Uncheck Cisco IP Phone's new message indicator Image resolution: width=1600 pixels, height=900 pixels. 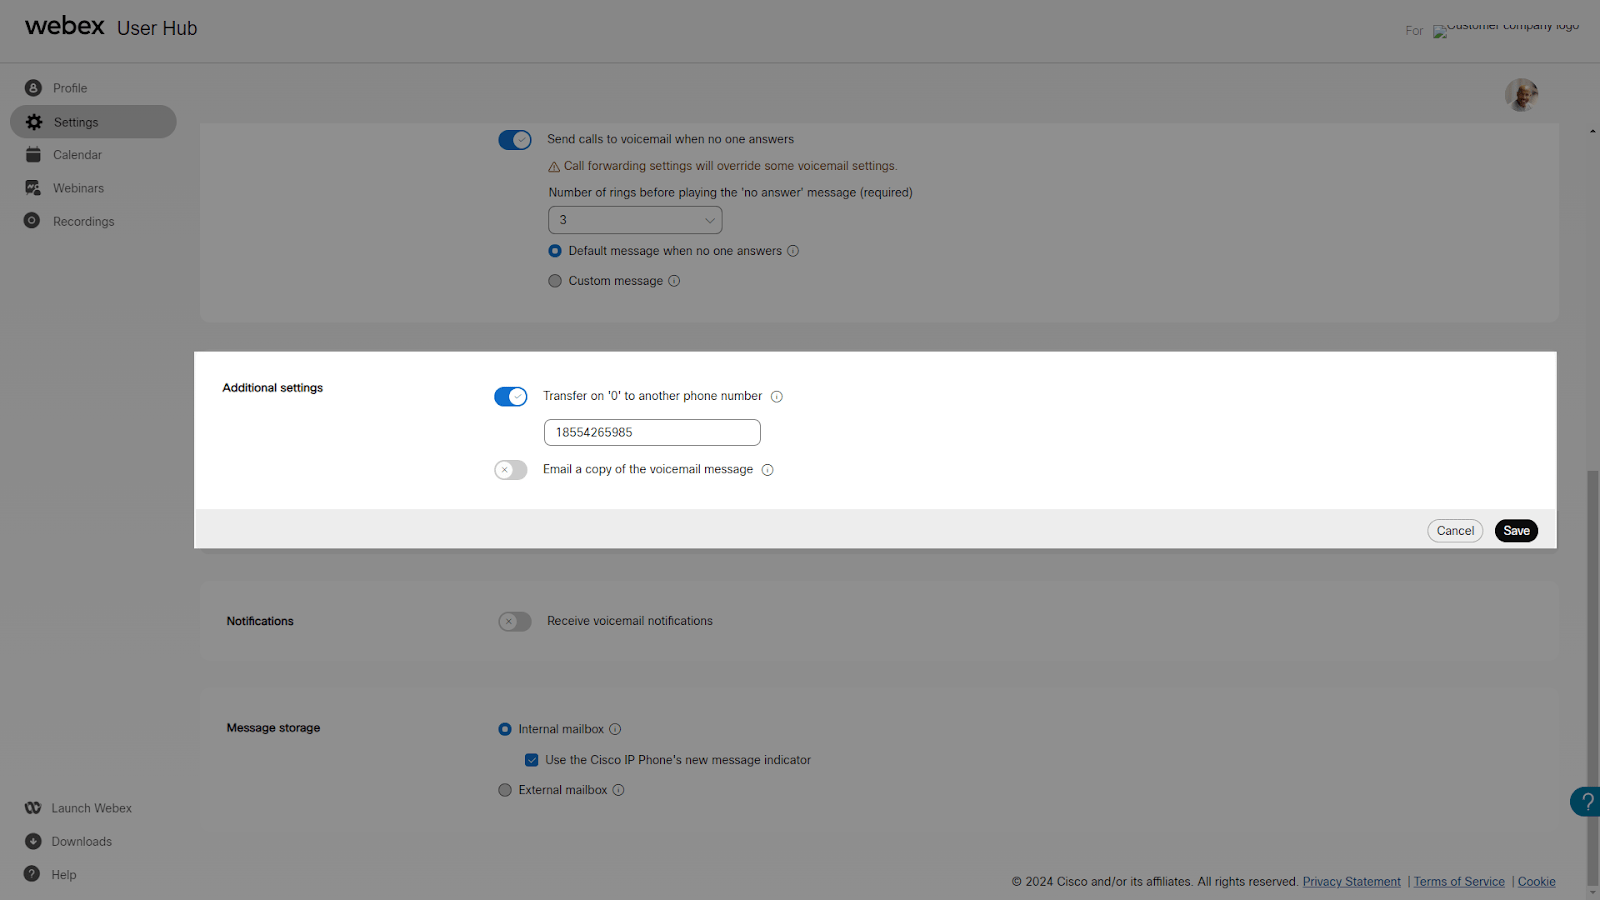pyautogui.click(x=531, y=759)
